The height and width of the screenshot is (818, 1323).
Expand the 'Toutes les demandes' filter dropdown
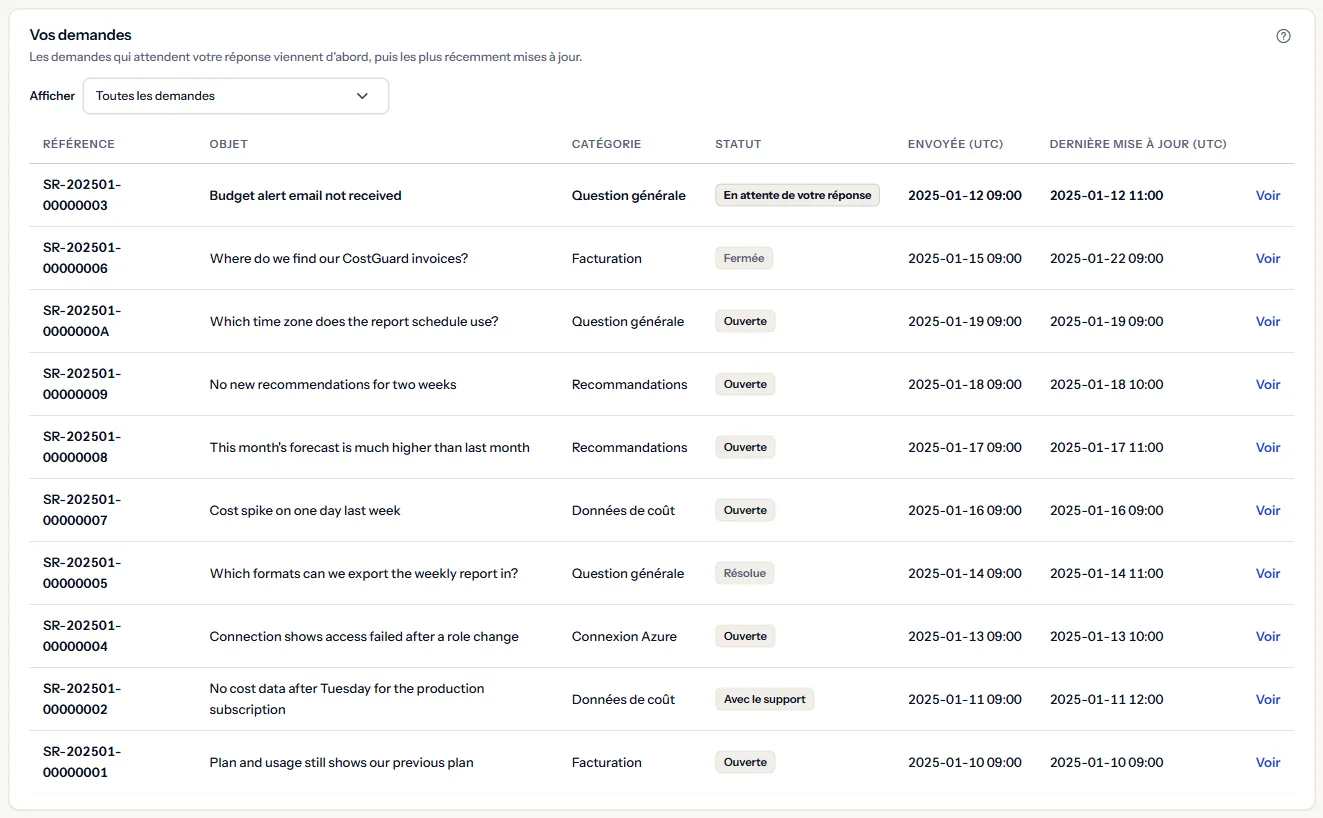coord(235,96)
